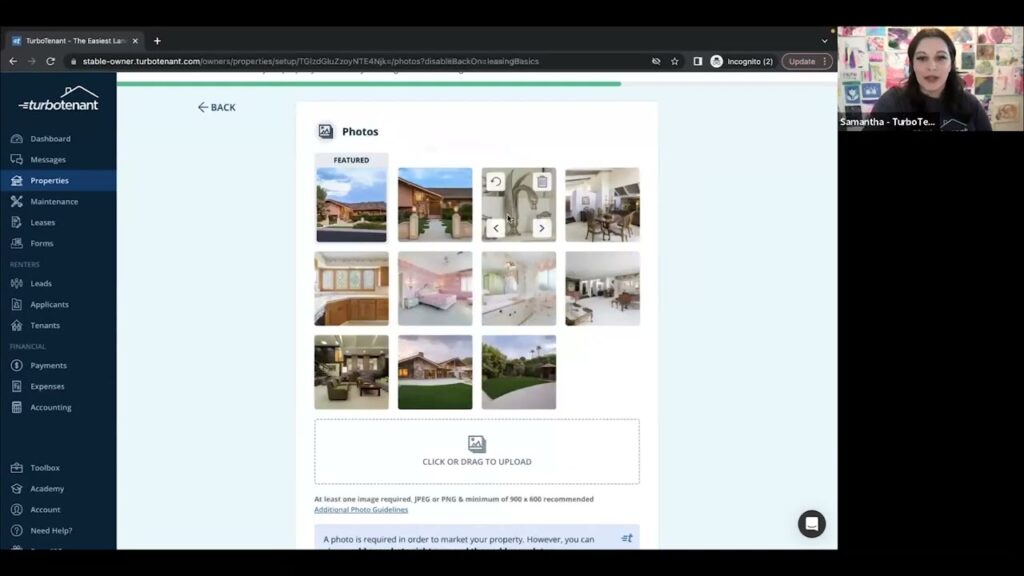Move the faucet photo left in the order
Screen dimensions: 1024x576
(x=496, y=228)
